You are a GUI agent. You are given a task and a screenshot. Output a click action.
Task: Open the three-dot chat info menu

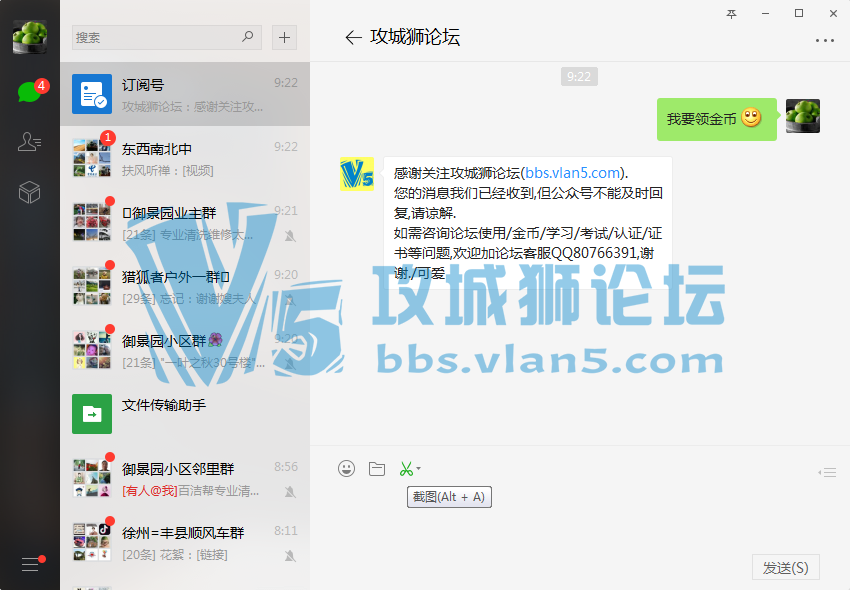[825, 41]
